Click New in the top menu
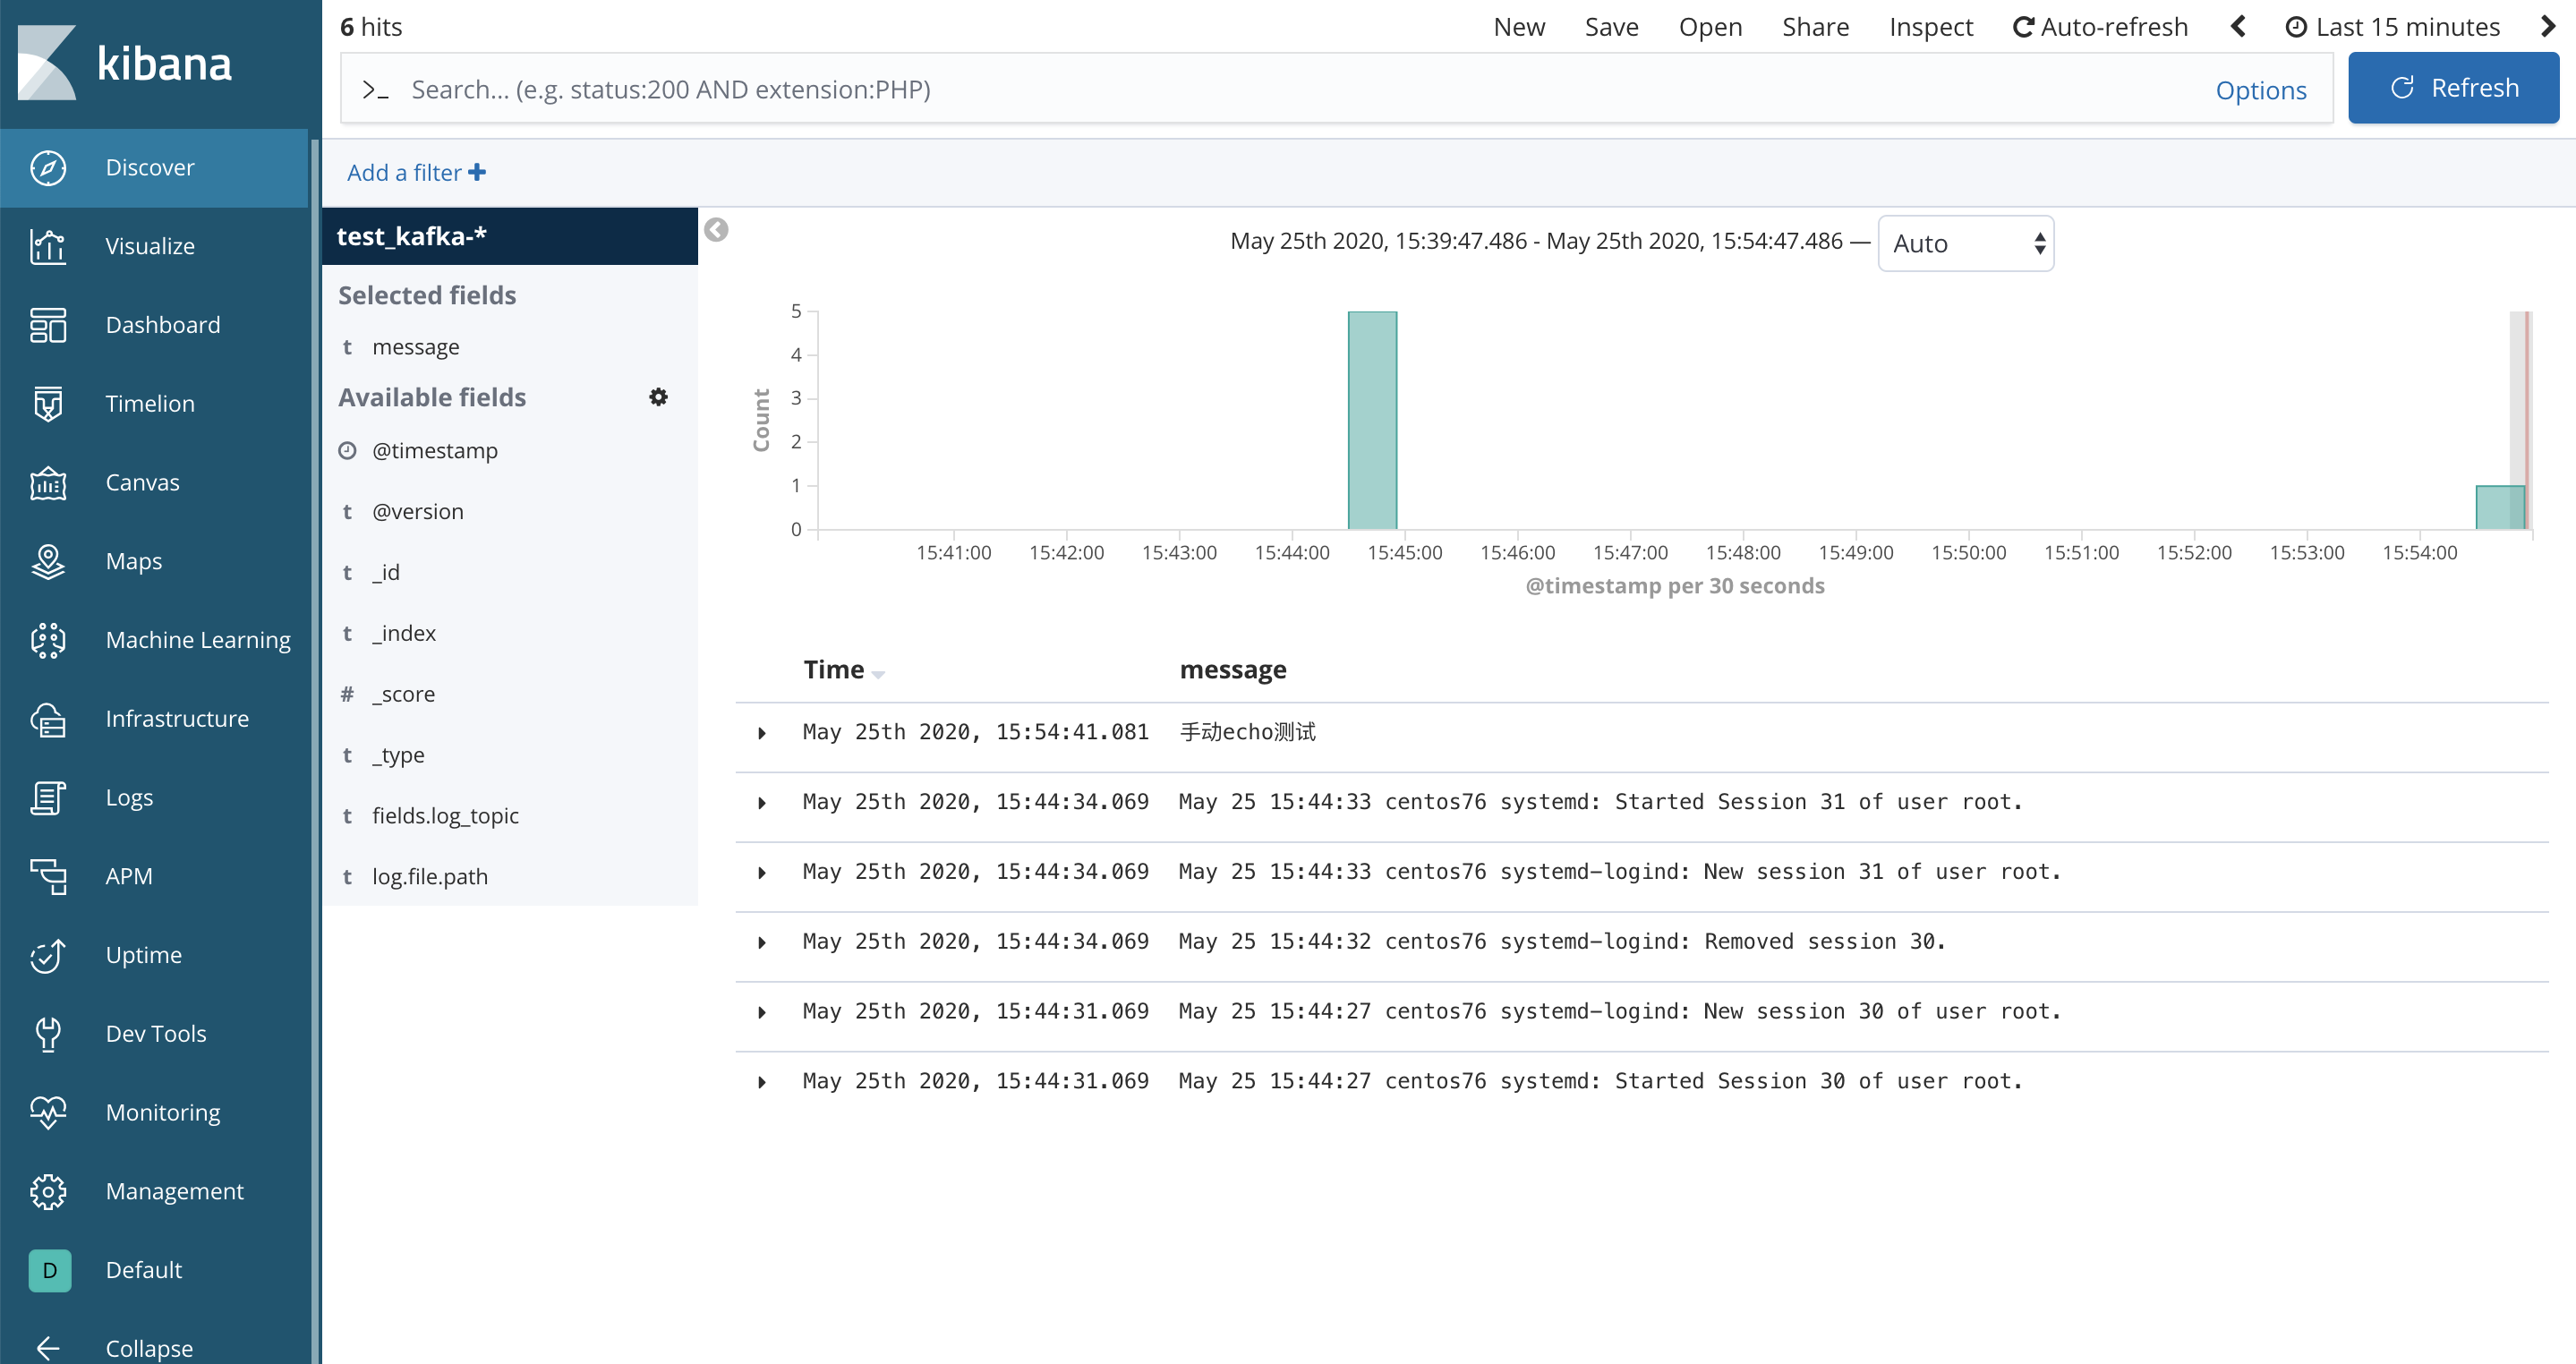This screenshot has width=2576, height=1364. [1519, 27]
